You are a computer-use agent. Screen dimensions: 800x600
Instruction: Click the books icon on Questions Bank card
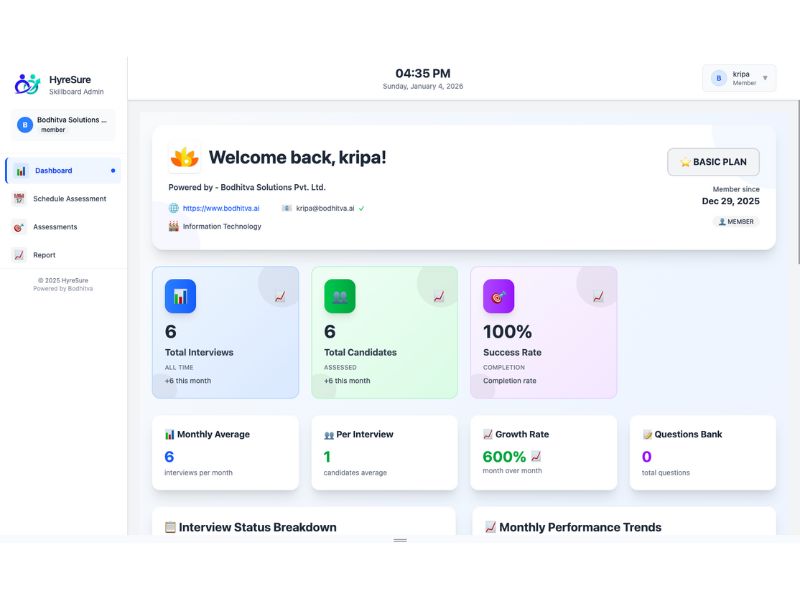click(x=650, y=433)
